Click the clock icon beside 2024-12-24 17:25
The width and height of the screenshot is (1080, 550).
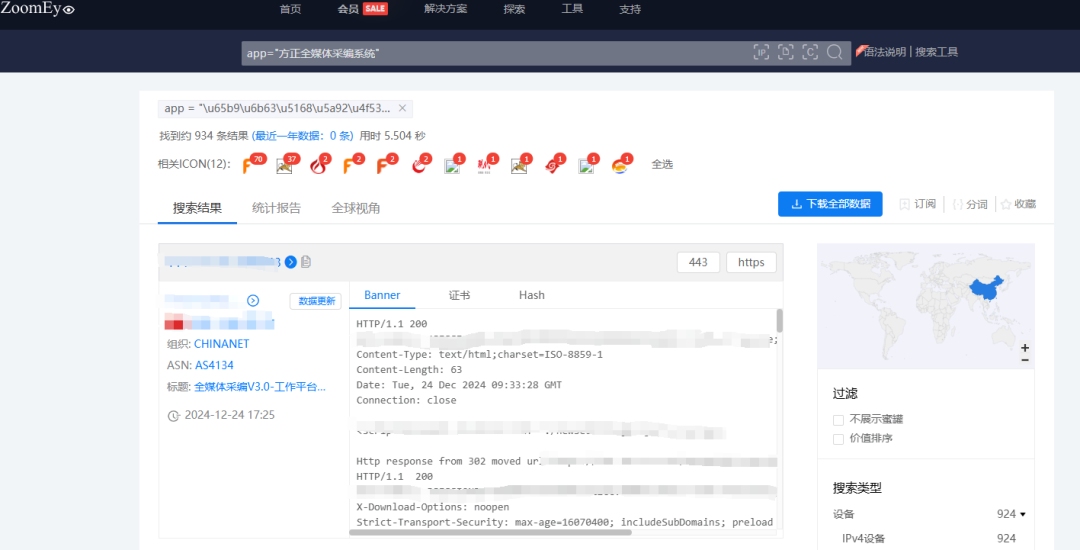[x=174, y=416]
